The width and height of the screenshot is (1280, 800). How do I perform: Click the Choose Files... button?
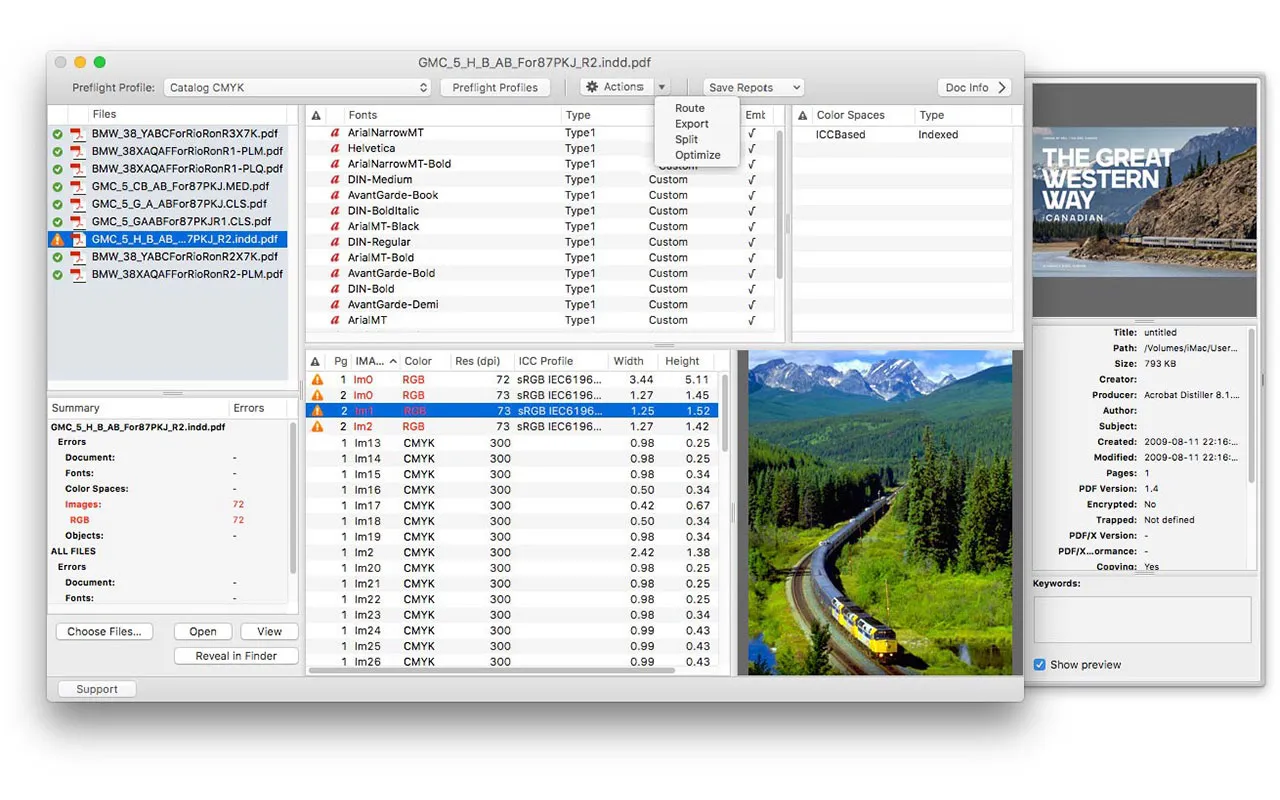tap(104, 632)
